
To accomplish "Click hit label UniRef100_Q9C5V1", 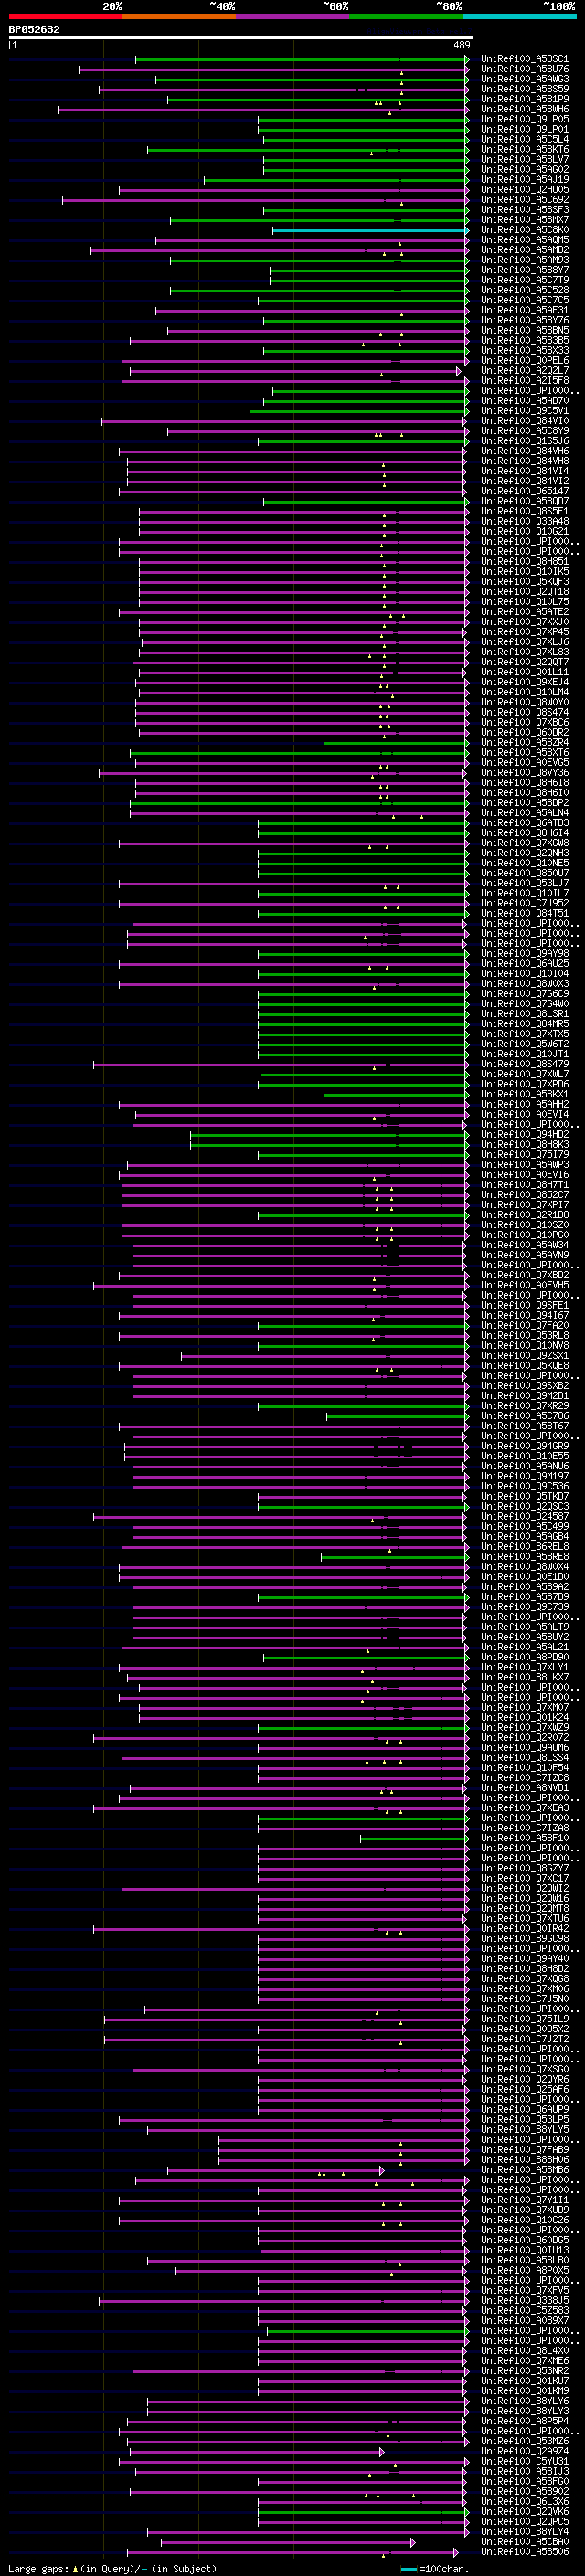I will coord(524,411).
